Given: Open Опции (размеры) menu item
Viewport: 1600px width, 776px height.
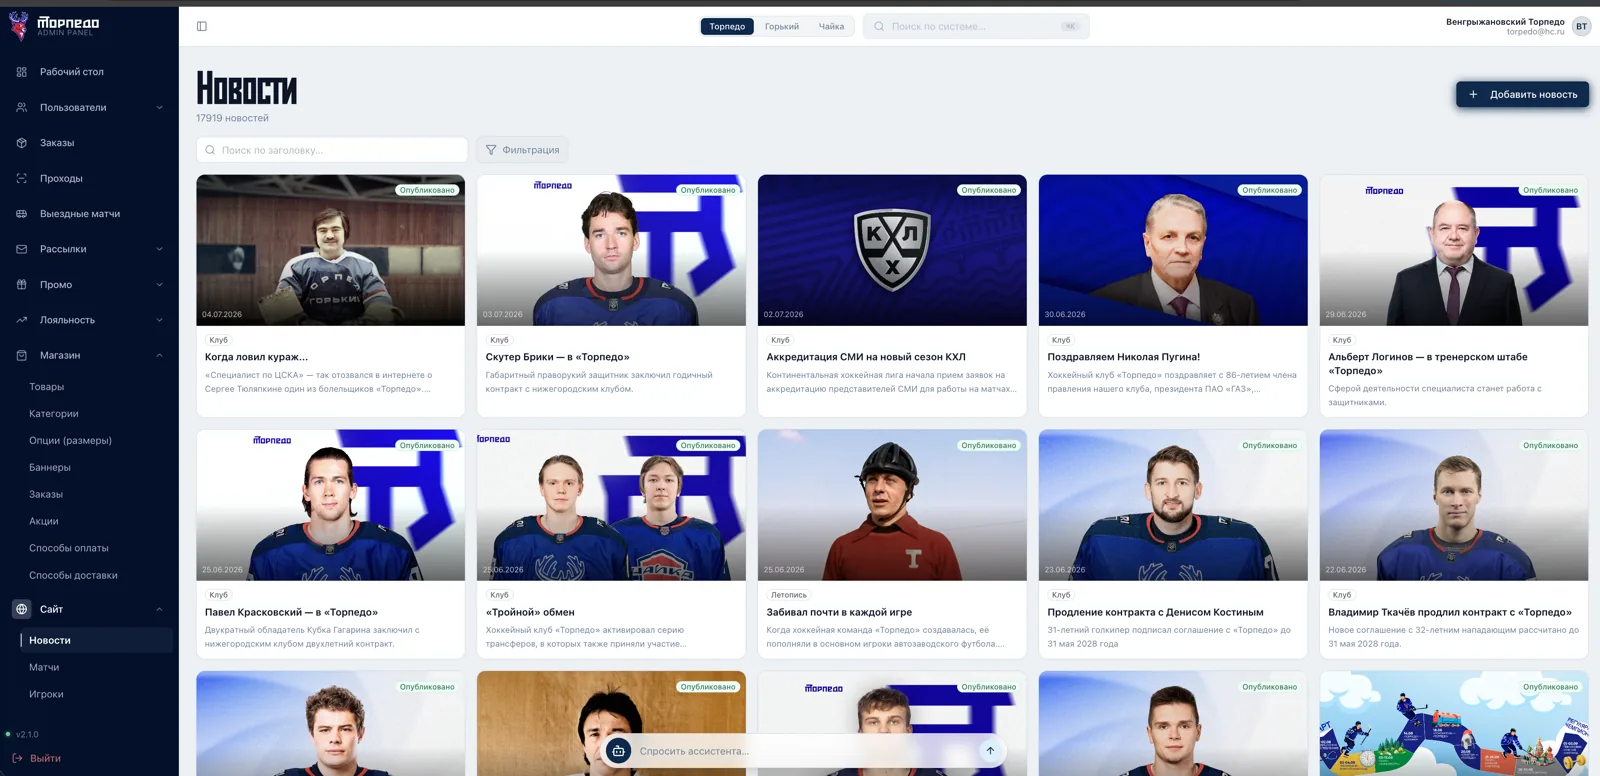Looking at the screenshot, I should (x=70, y=441).
